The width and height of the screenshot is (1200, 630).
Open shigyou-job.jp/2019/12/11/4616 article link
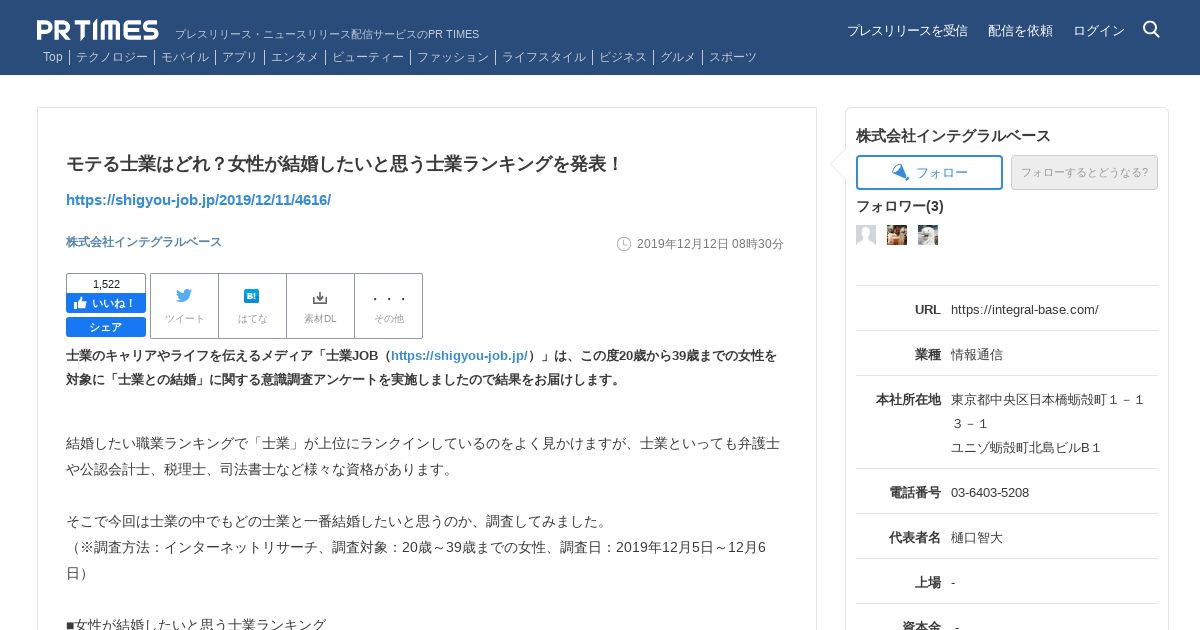point(198,200)
